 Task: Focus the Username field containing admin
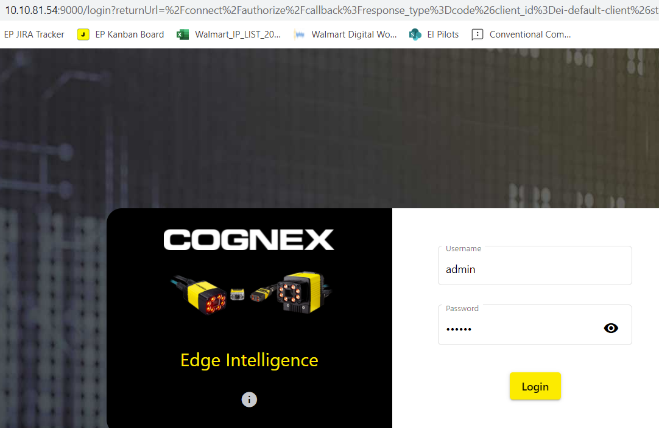point(535,266)
